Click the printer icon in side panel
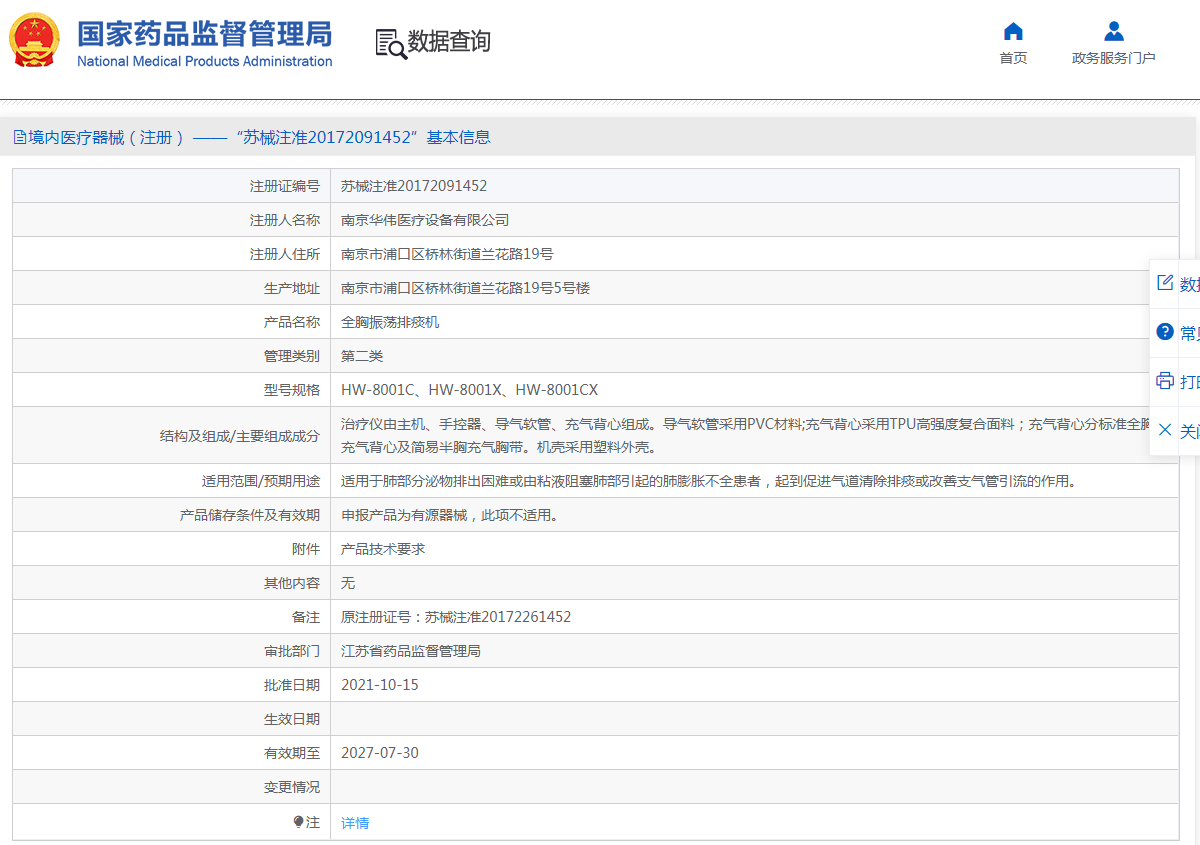This screenshot has height=845, width=1200. point(1165,381)
